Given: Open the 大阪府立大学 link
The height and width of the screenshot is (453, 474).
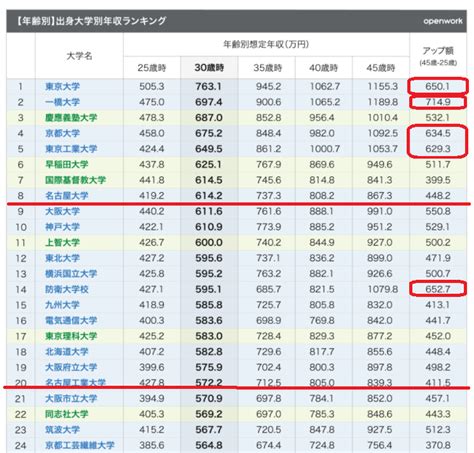Looking at the screenshot, I should (71, 367).
